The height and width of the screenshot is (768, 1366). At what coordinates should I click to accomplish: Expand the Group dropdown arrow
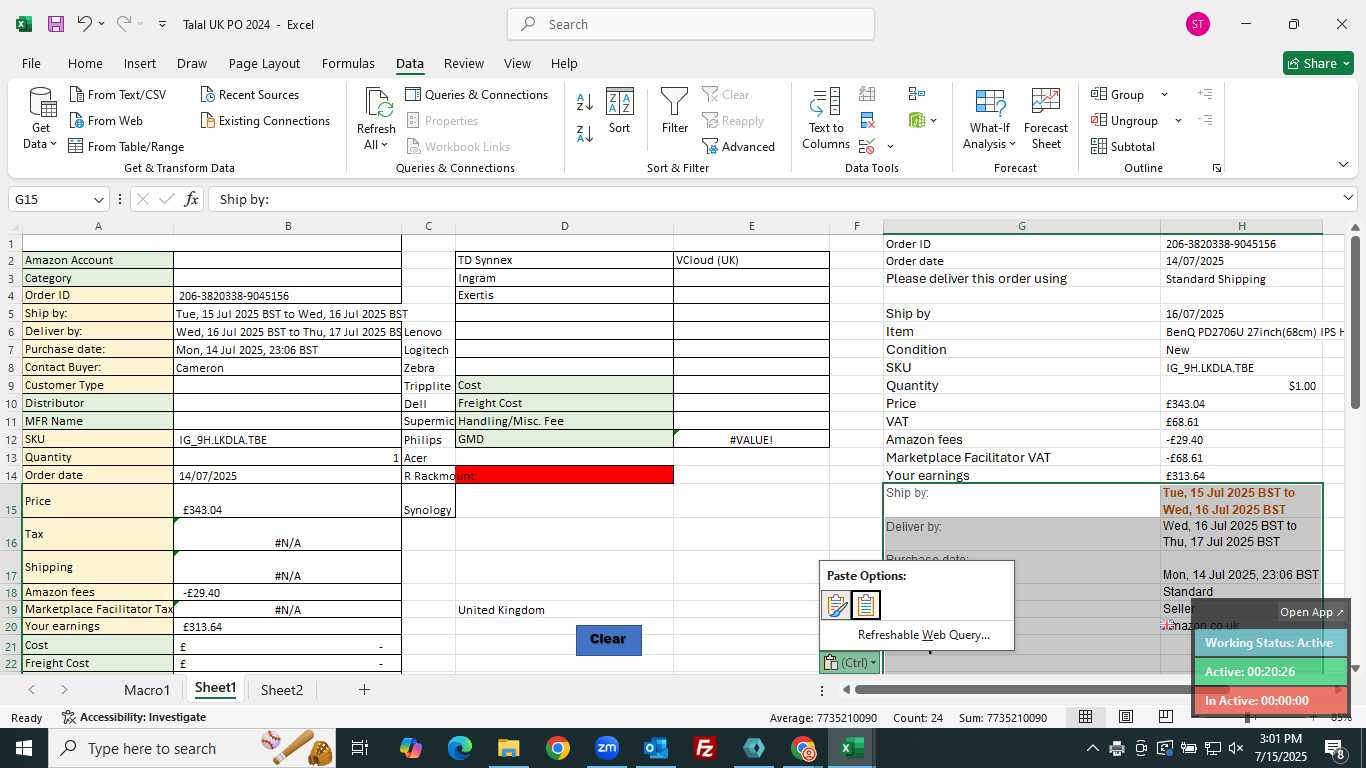[x=1164, y=95]
